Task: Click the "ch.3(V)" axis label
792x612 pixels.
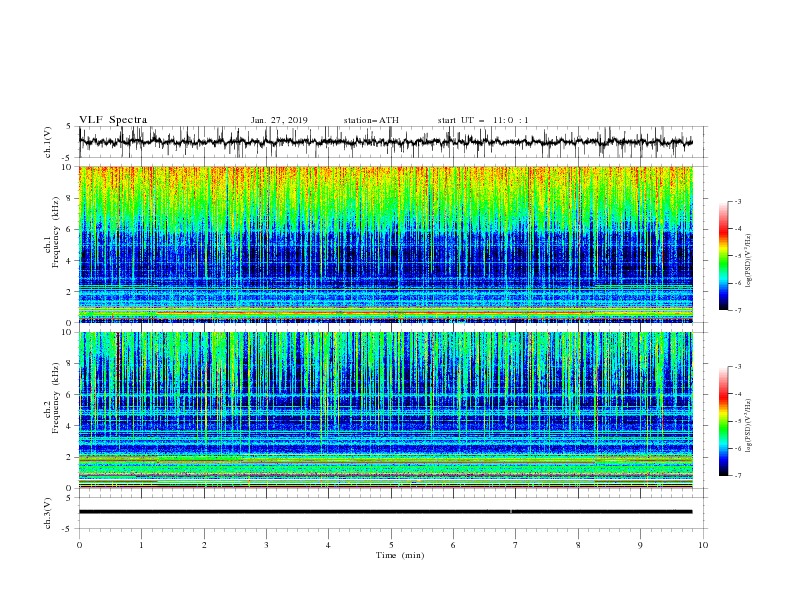Action: (48, 513)
